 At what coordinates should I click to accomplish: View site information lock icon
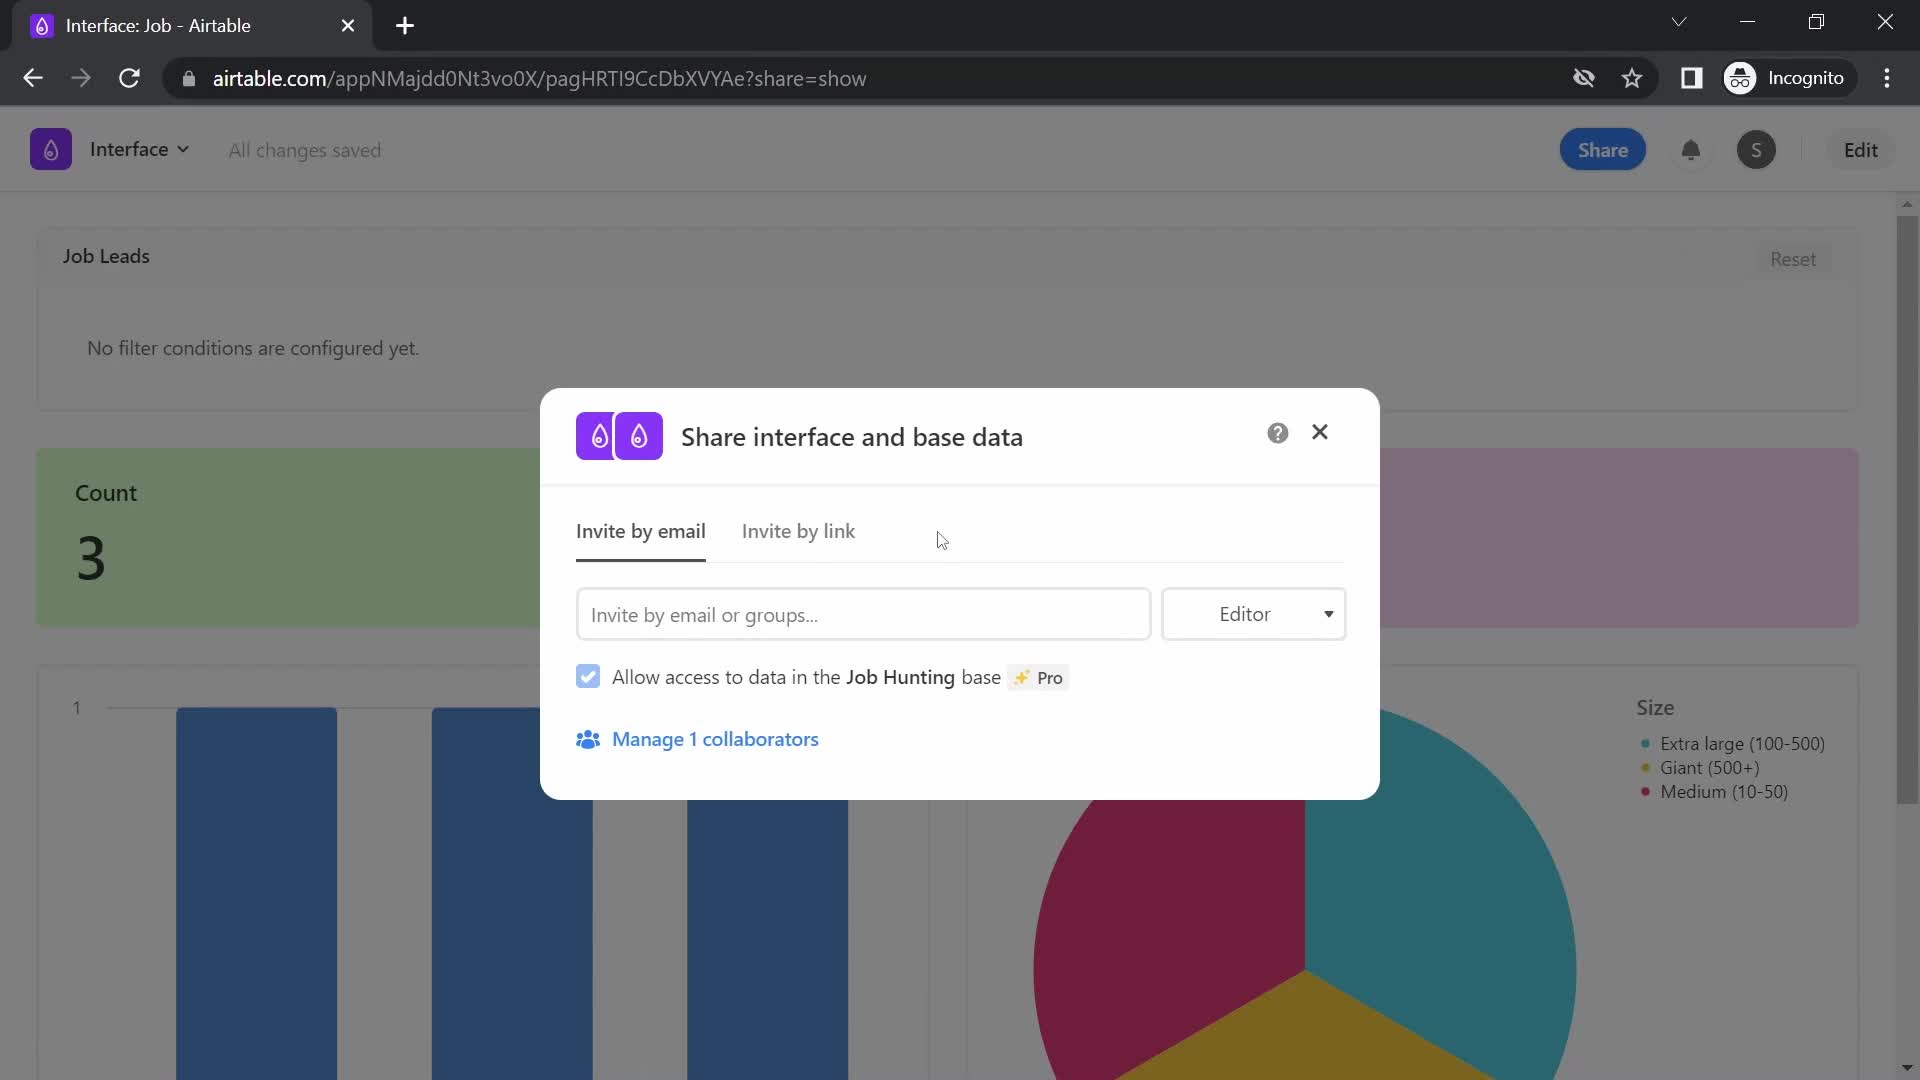[188, 79]
